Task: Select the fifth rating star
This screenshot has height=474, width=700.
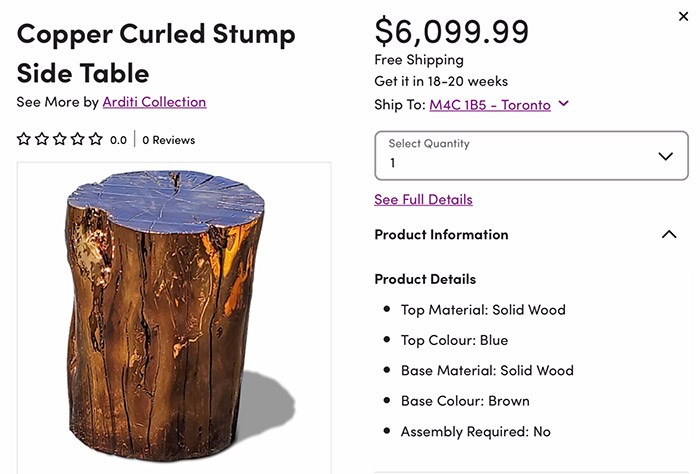Action: (x=96, y=140)
